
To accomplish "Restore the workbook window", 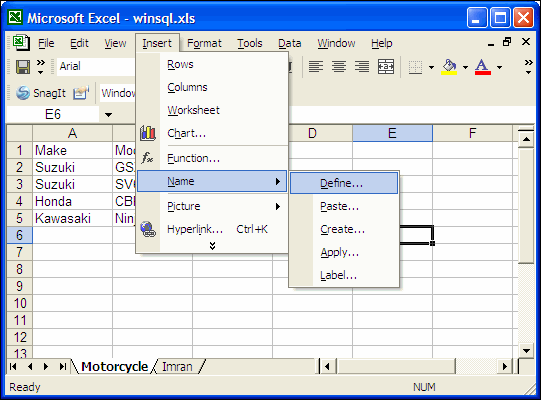I will click(507, 42).
